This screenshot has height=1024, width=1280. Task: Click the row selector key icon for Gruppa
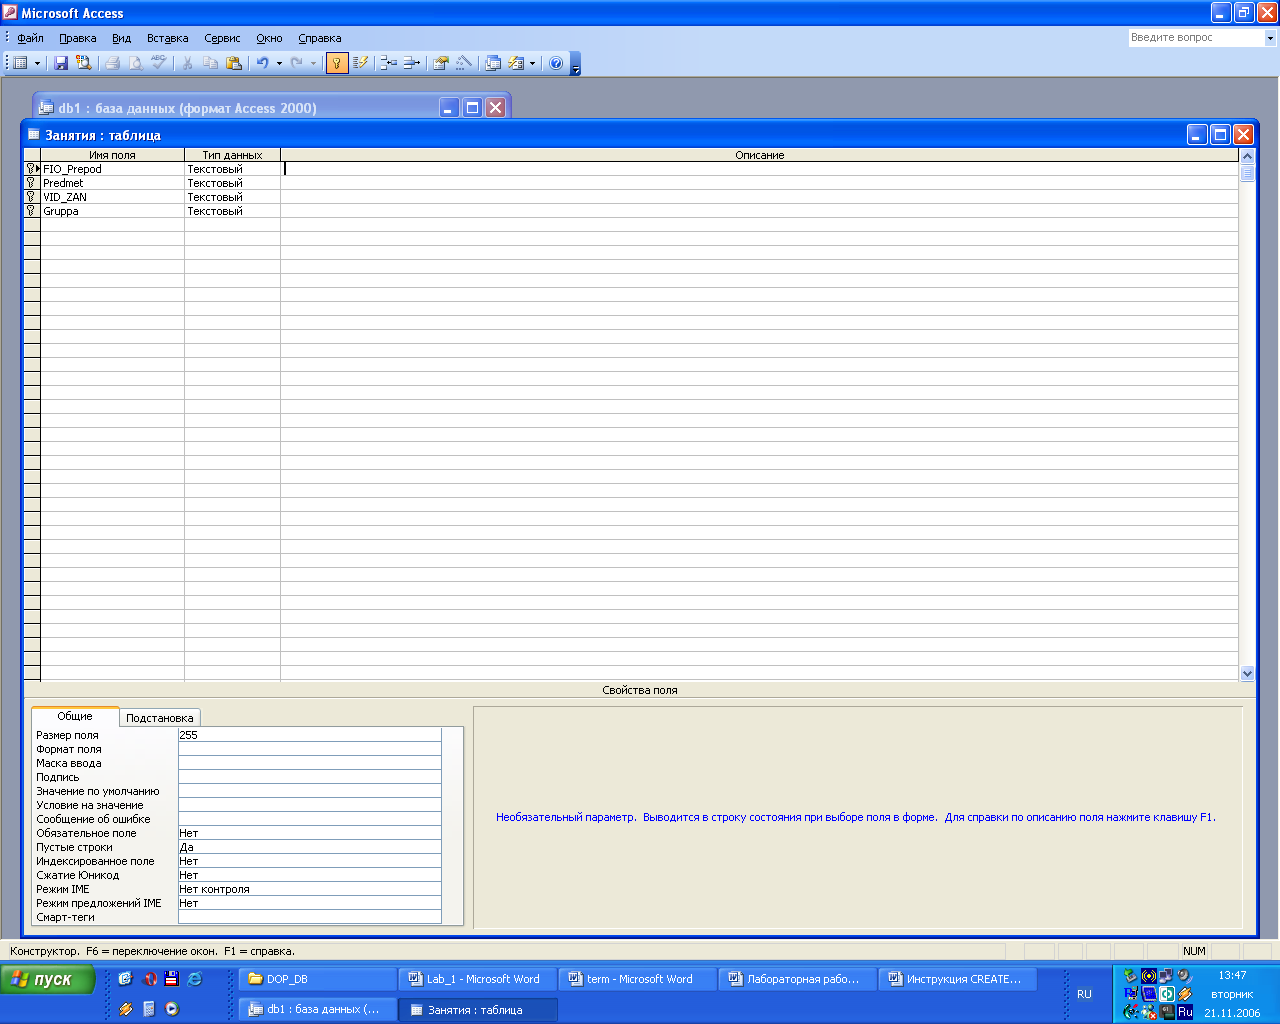pyautogui.click(x=32, y=211)
